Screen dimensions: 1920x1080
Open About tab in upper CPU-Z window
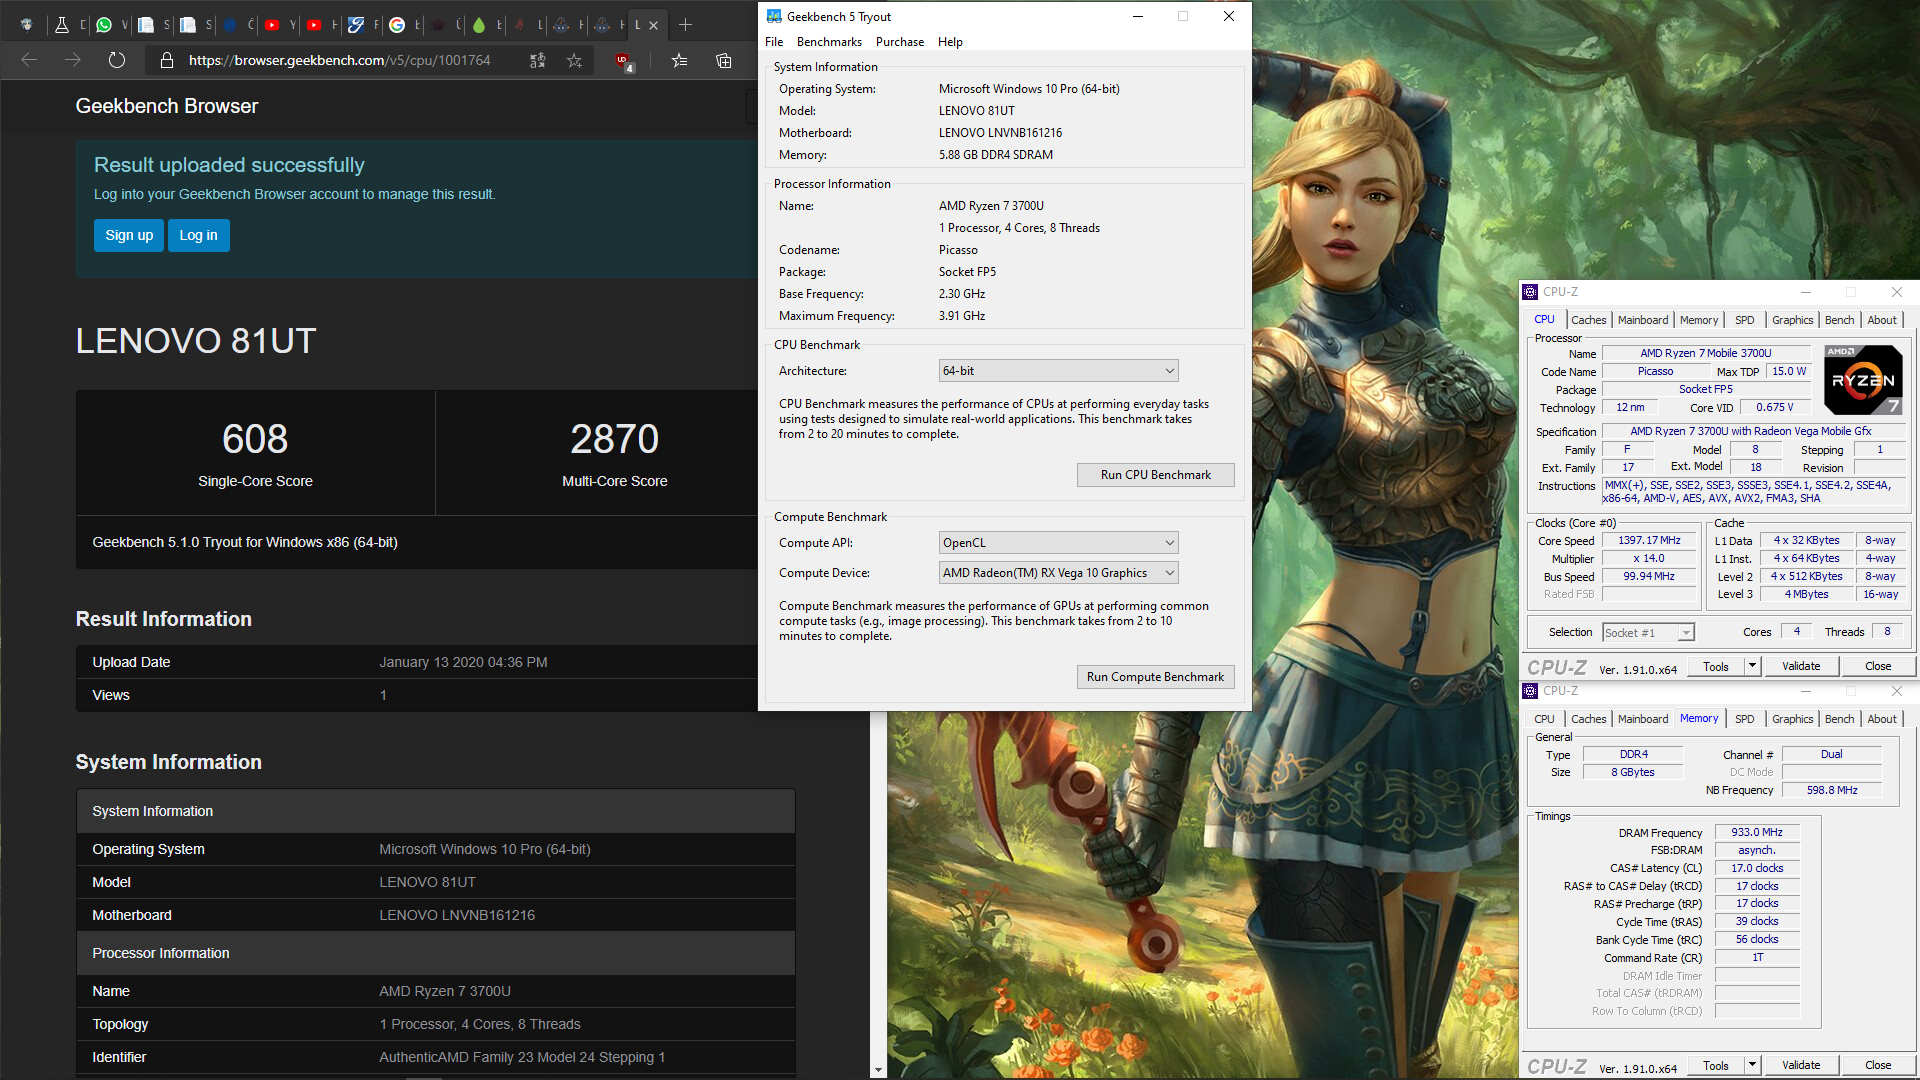pos(1882,320)
